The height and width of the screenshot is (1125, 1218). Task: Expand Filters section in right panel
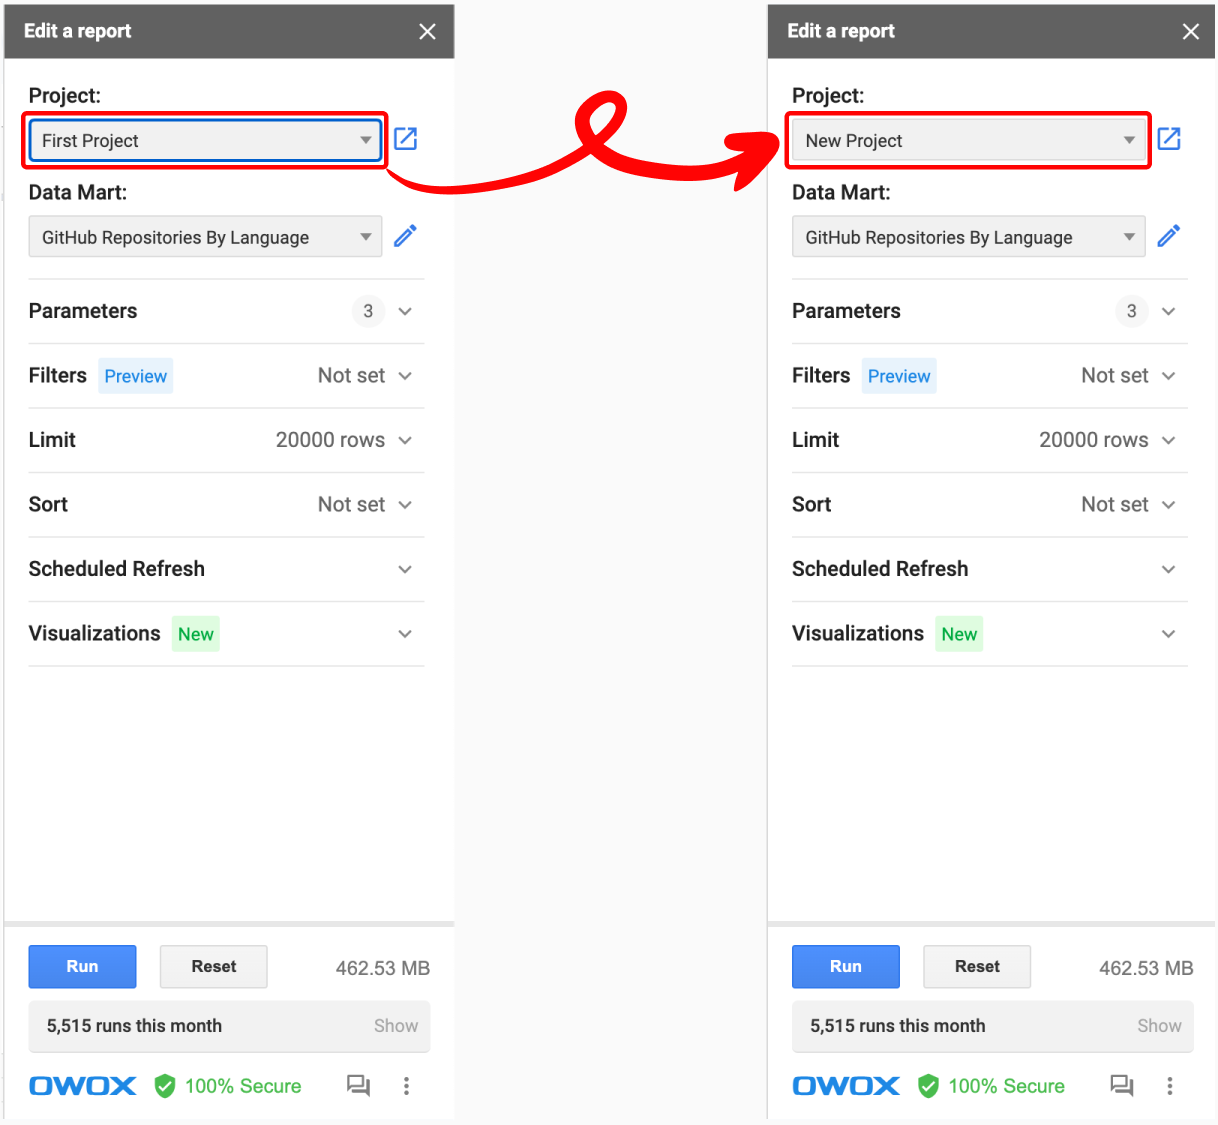pyautogui.click(x=990, y=376)
